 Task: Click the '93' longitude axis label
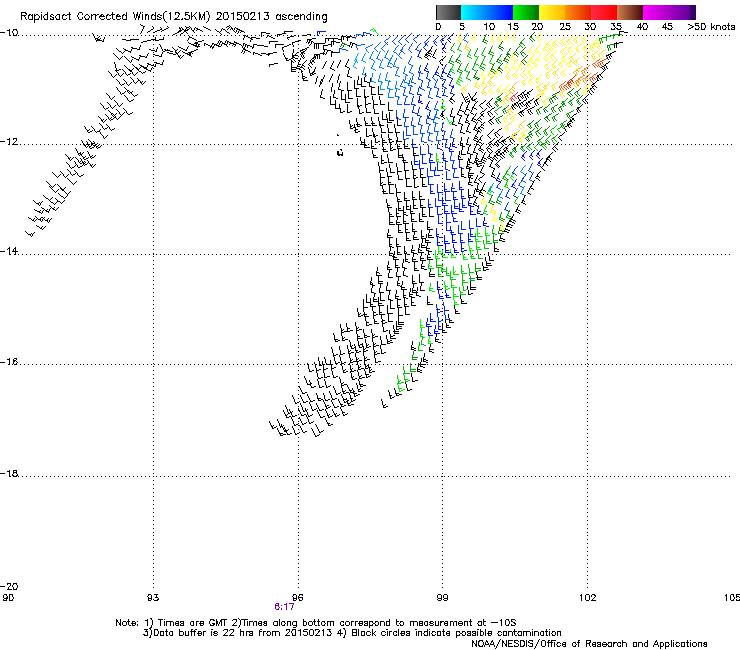pos(153,598)
